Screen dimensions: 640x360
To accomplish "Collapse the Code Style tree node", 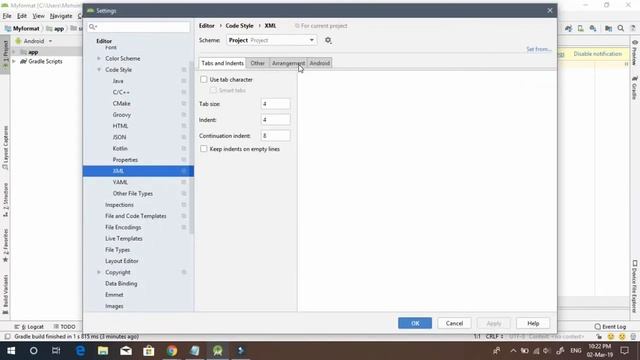I will point(99,70).
